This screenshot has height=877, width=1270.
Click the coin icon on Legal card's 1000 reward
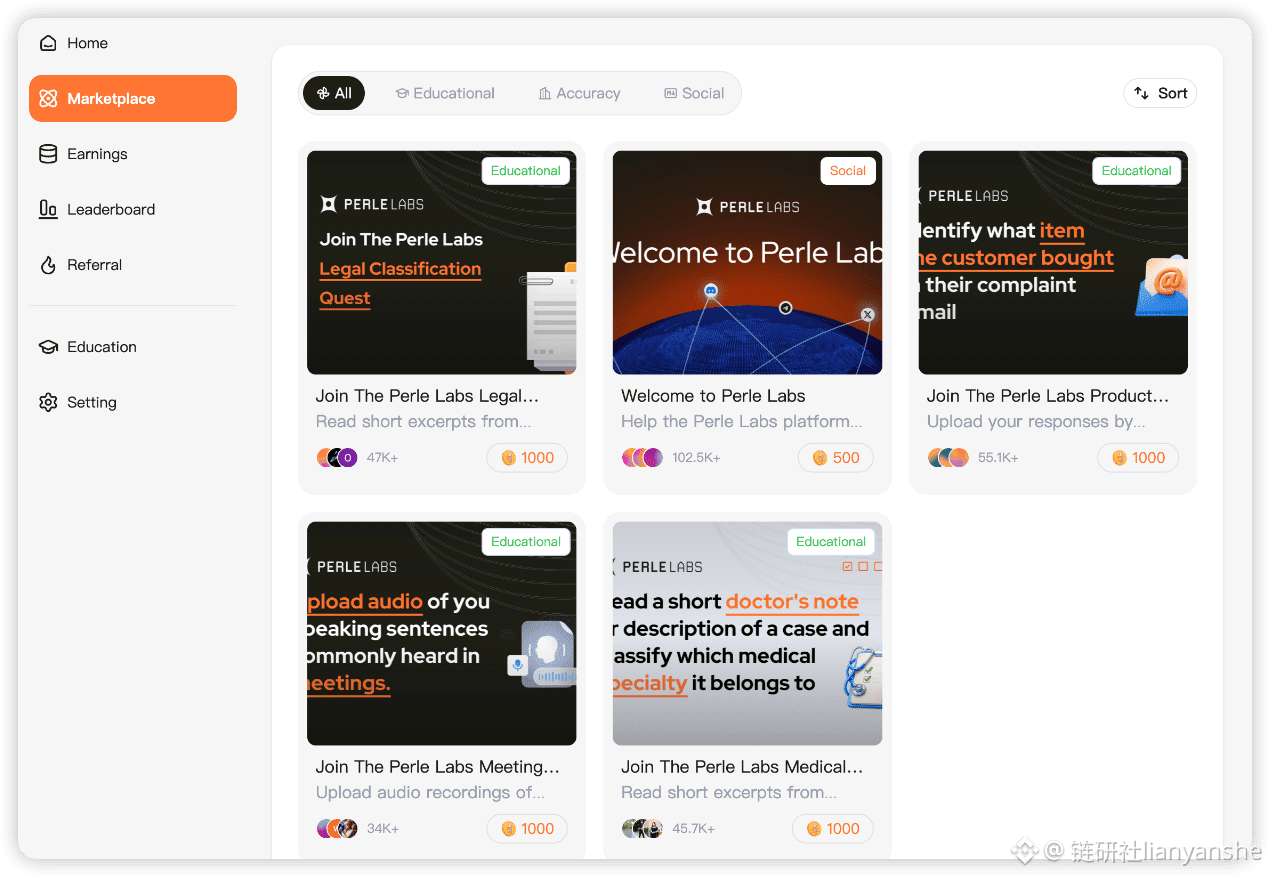[x=508, y=458]
